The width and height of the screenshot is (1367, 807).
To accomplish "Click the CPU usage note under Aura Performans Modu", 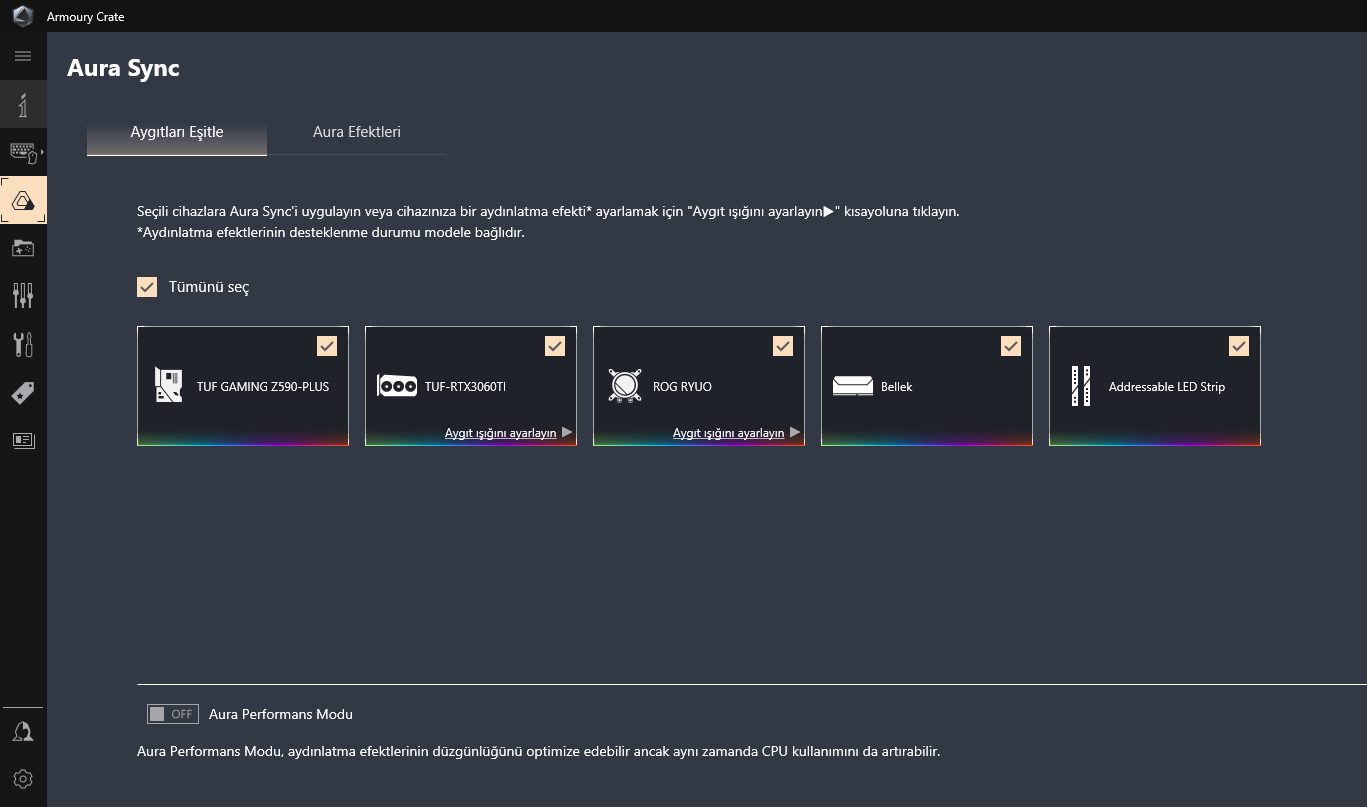I will (x=539, y=751).
